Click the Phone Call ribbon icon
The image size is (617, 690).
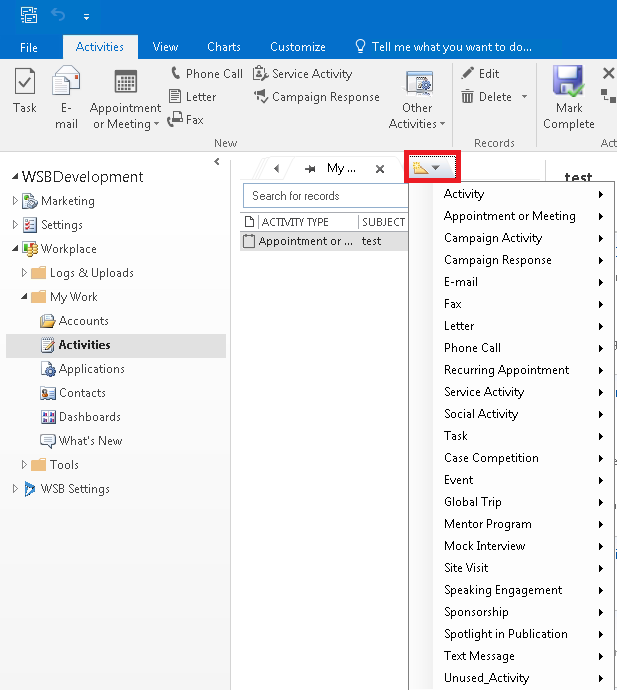click(x=176, y=73)
